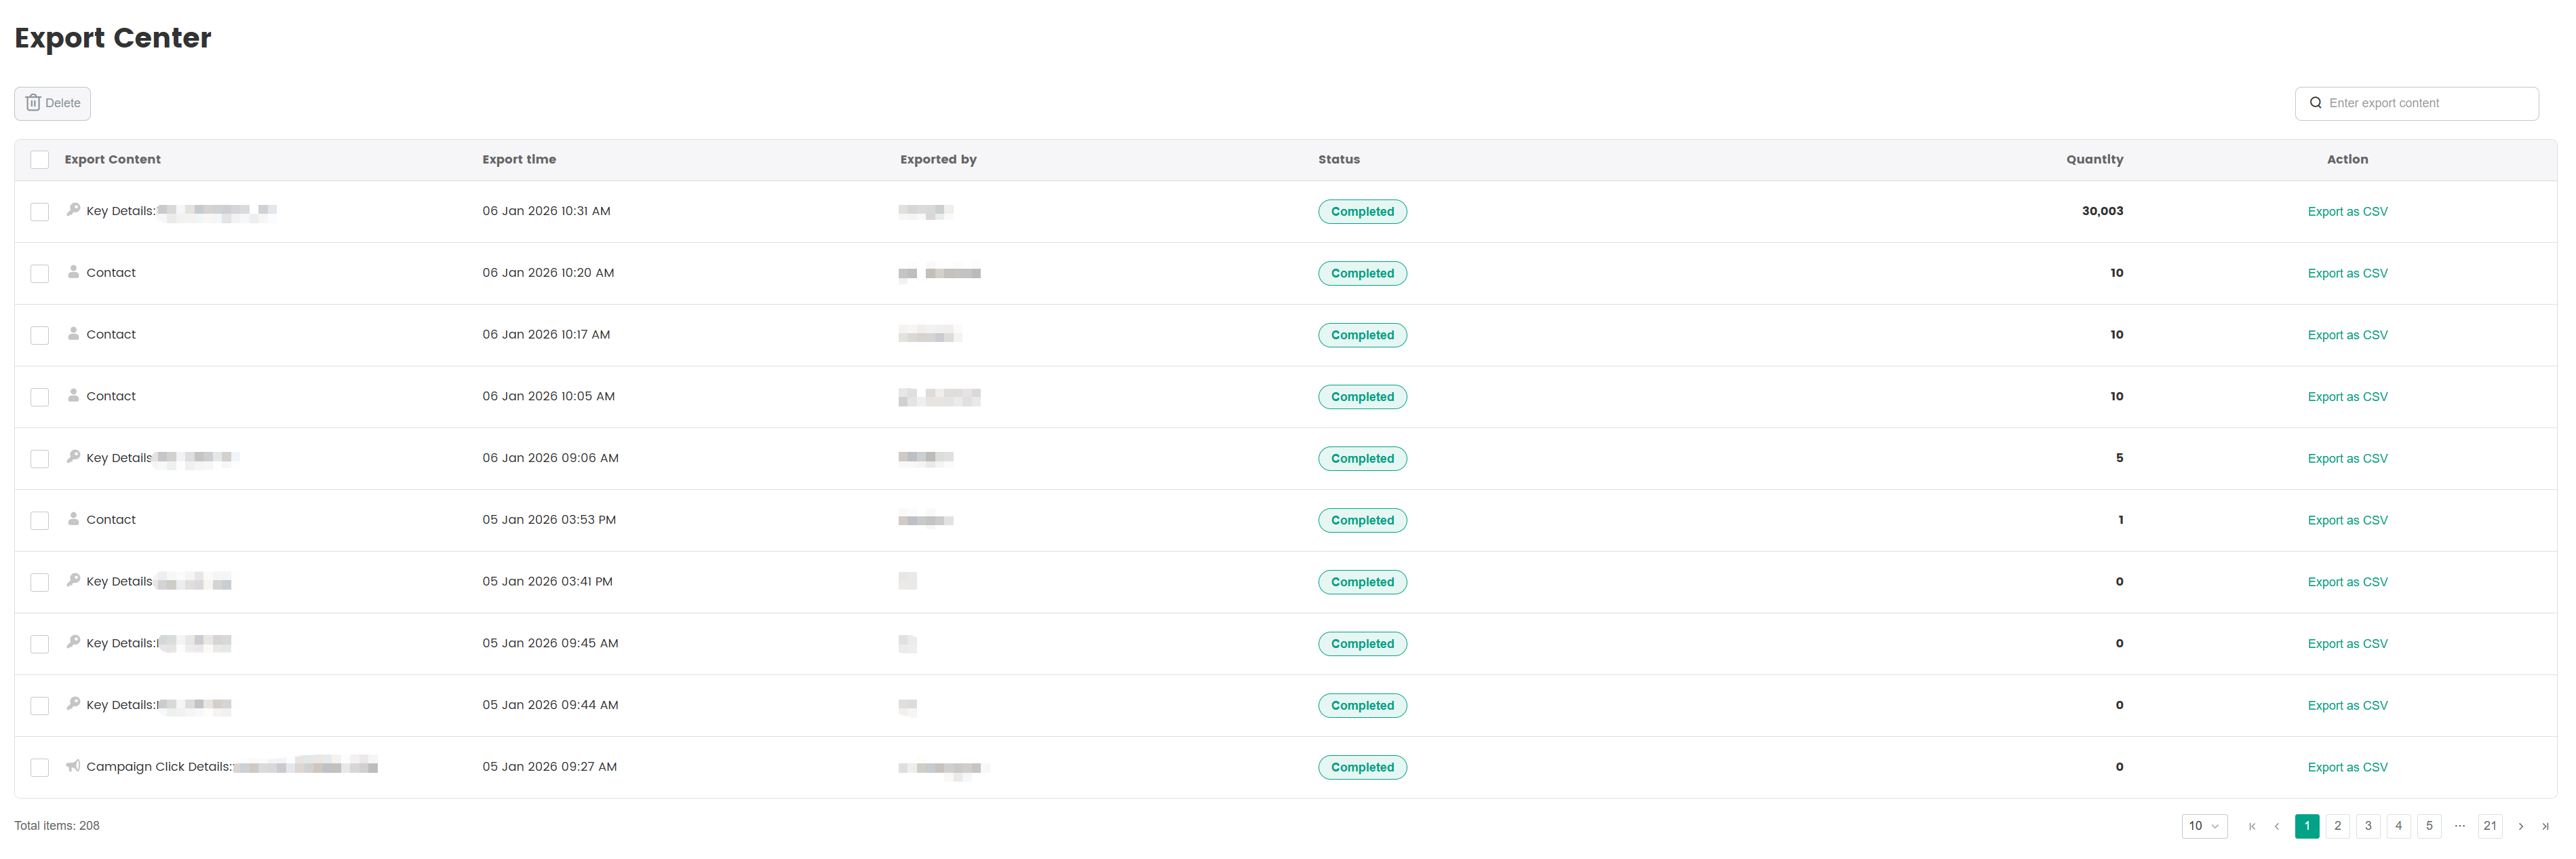
Task: Click the search magnifier icon
Action: pyautogui.click(x=2315, y=103)
